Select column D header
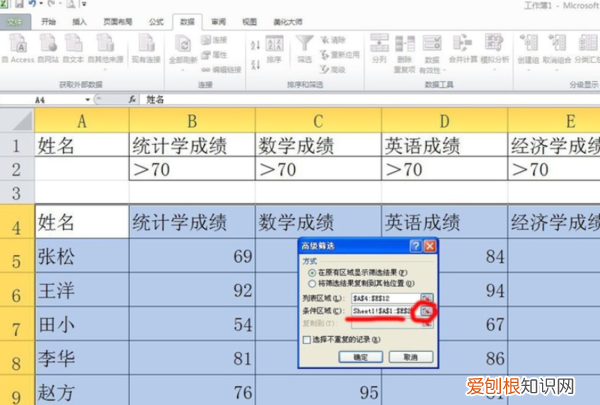This screenshot has height=405, width=600. (445, 121)
